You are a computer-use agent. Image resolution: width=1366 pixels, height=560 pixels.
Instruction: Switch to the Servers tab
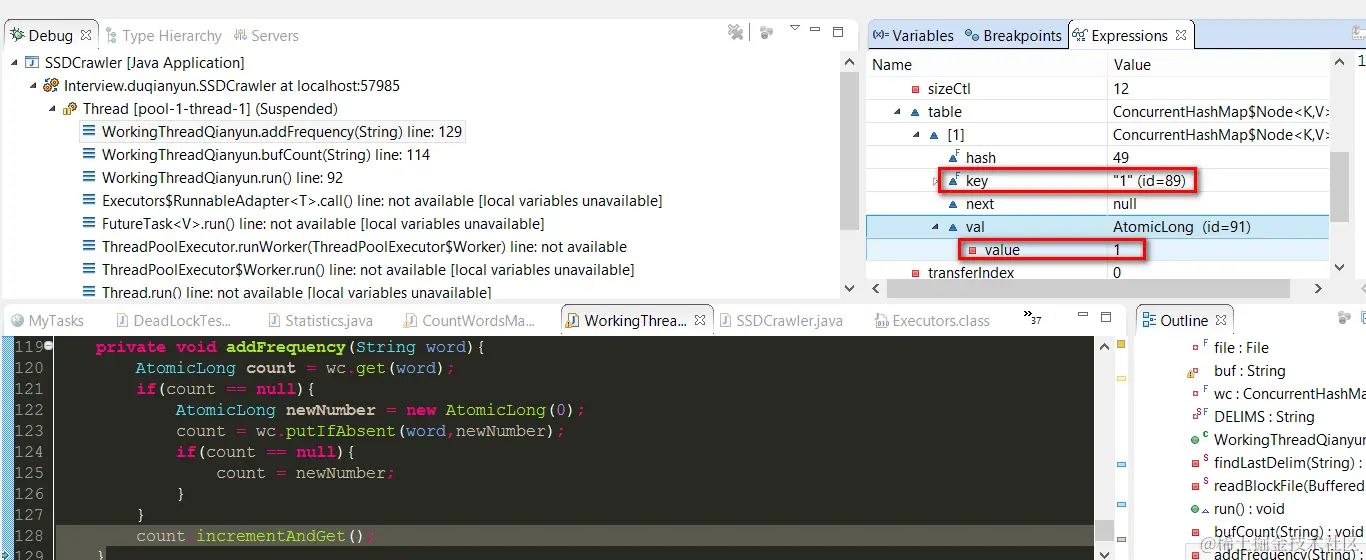pyautogui.click(x=266, y=35)
